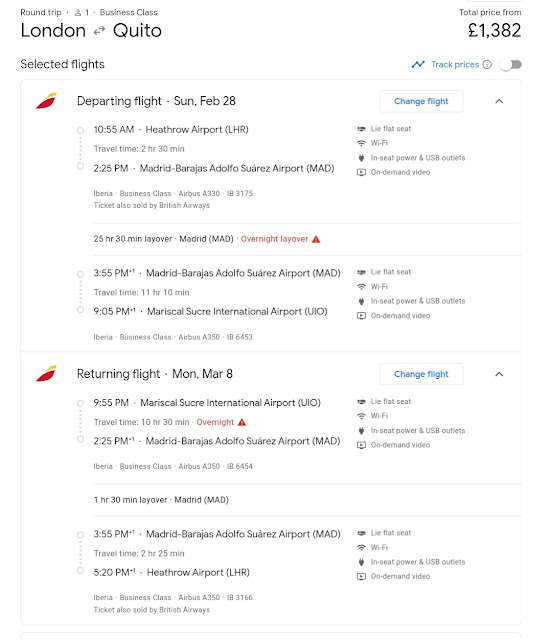
Task: Click the Track prices trend line icon
Action: (x=418, y=64)
